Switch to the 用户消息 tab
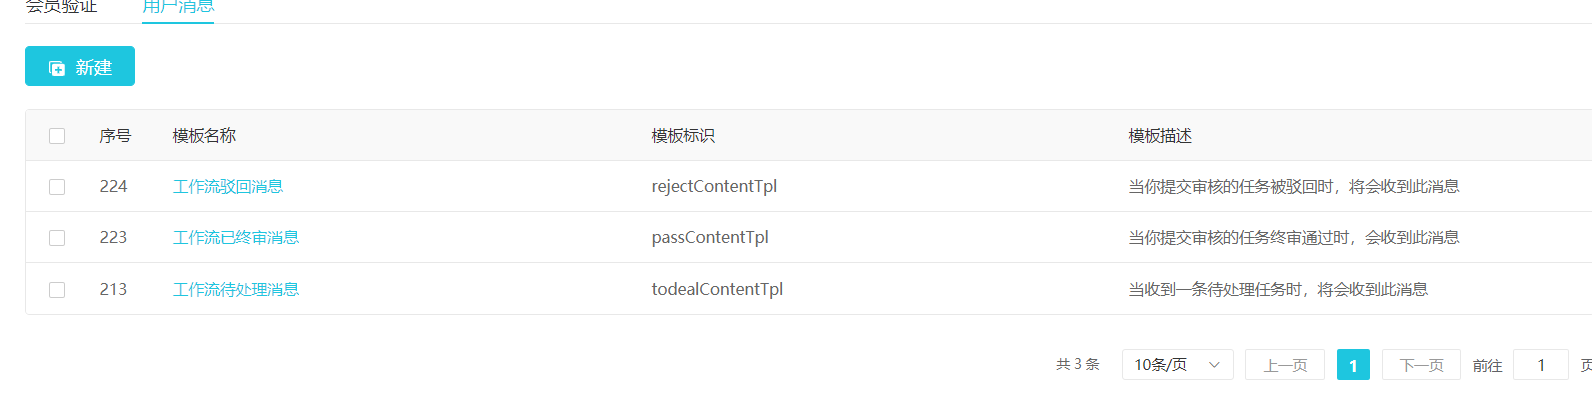The width and height of the screenshot is (1592, 420). point(178,7)
